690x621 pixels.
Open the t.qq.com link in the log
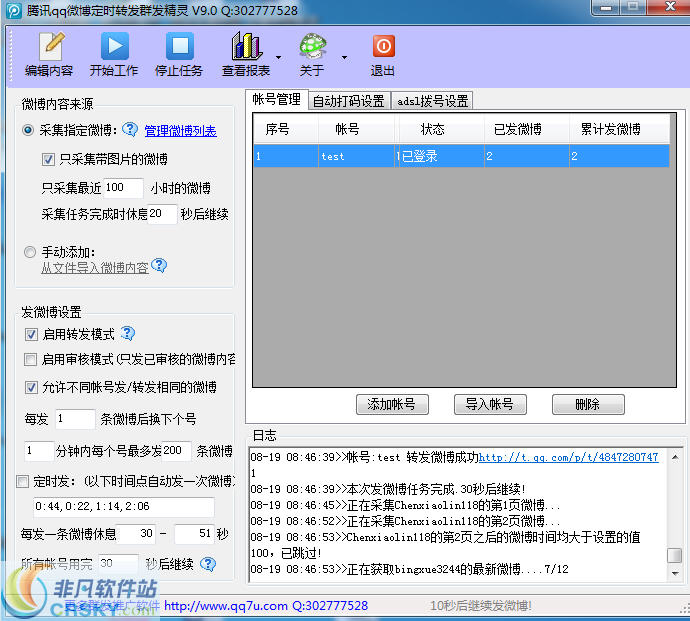[569, 457]
